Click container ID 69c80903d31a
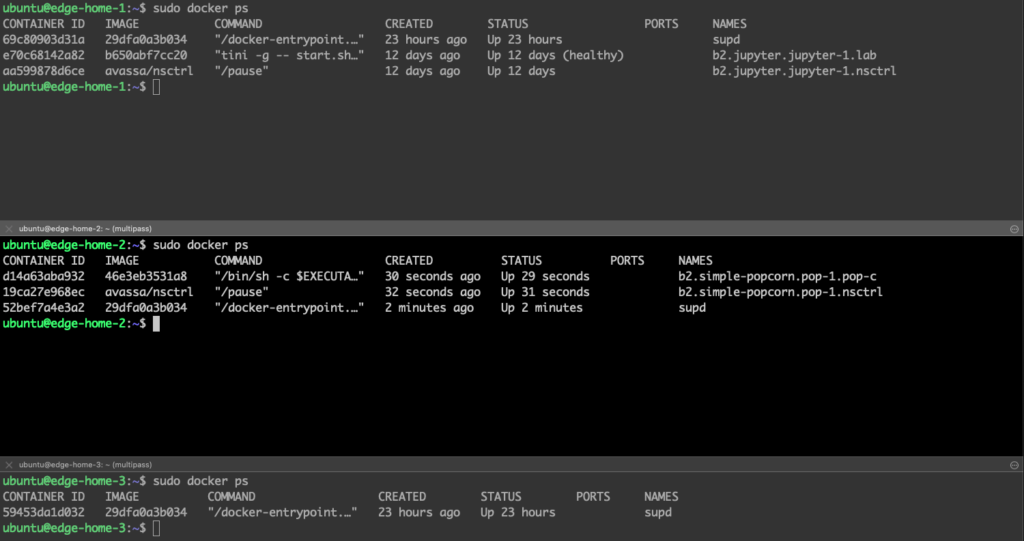Viewport: 1024px width, 541px height. point(43,40)
